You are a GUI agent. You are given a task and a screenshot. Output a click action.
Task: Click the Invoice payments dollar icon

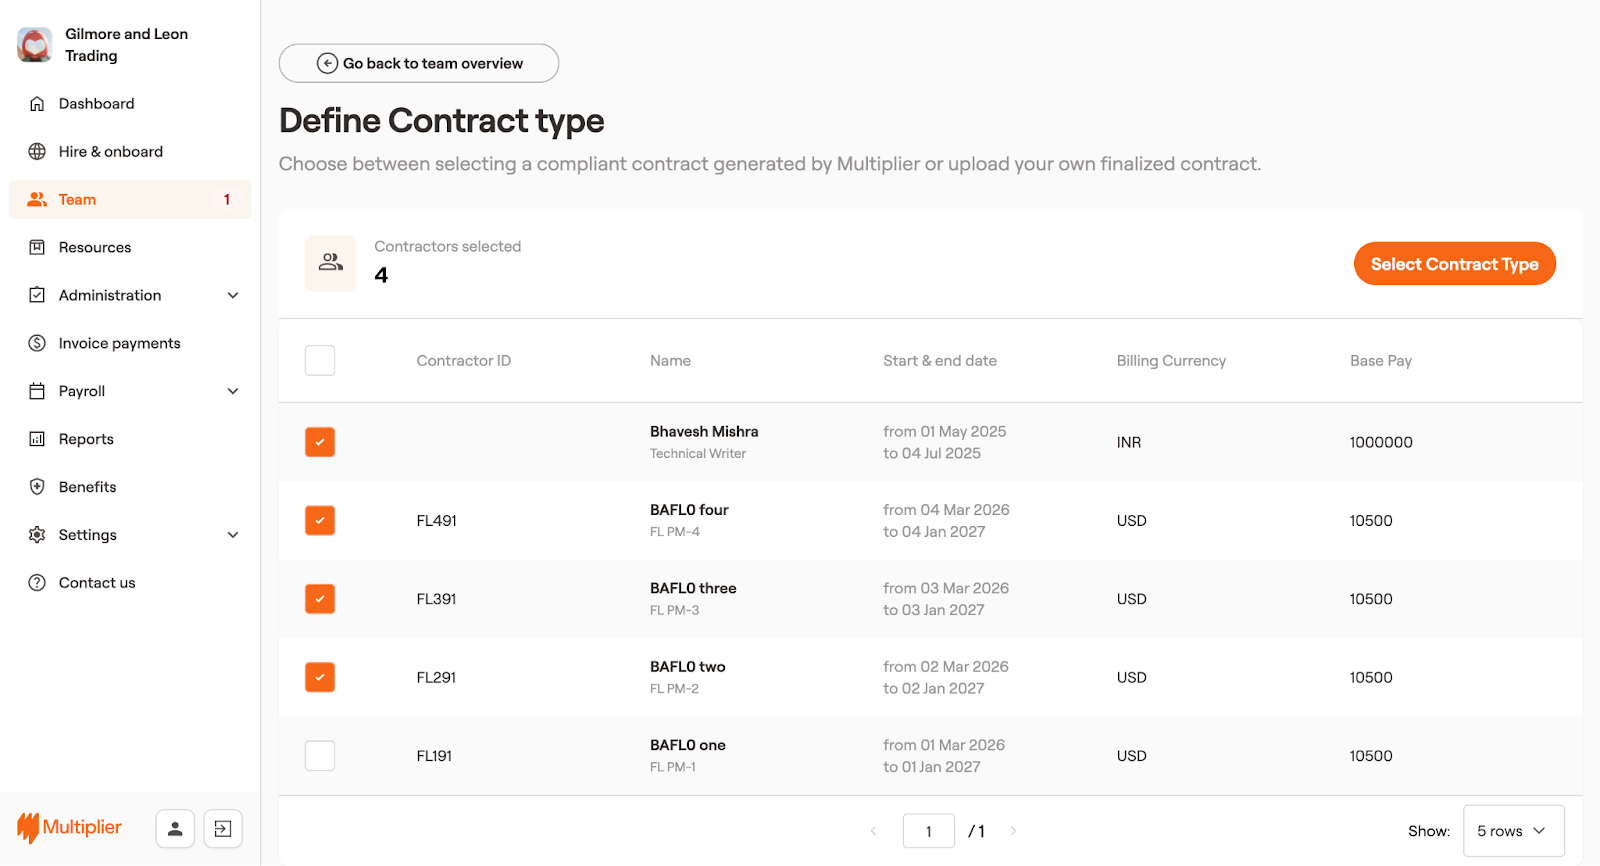tap(37, 343)
